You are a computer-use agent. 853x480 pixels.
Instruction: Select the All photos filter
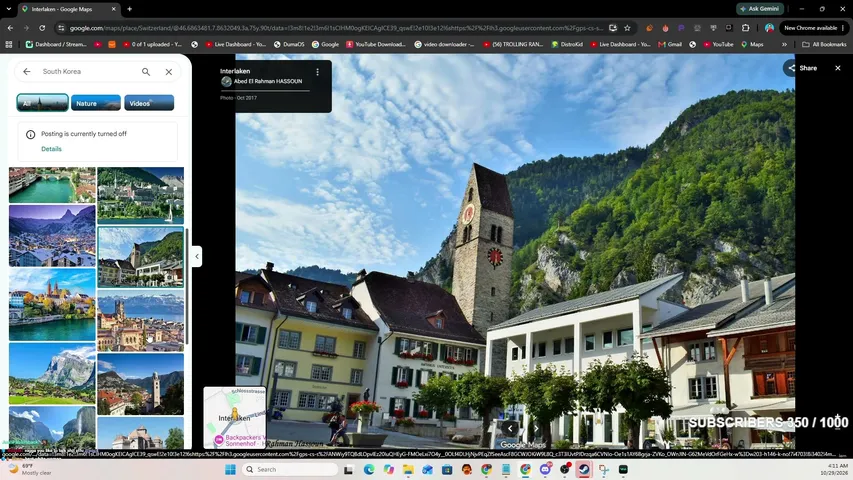42,102
